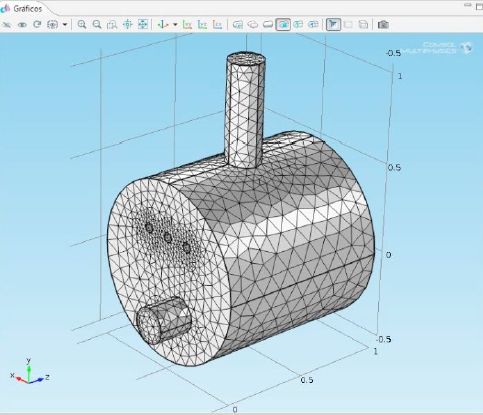Open the dropdown arrow beside the hidden-view icon
This screenshot has height=415, width=483.
[x=65, y=25]
